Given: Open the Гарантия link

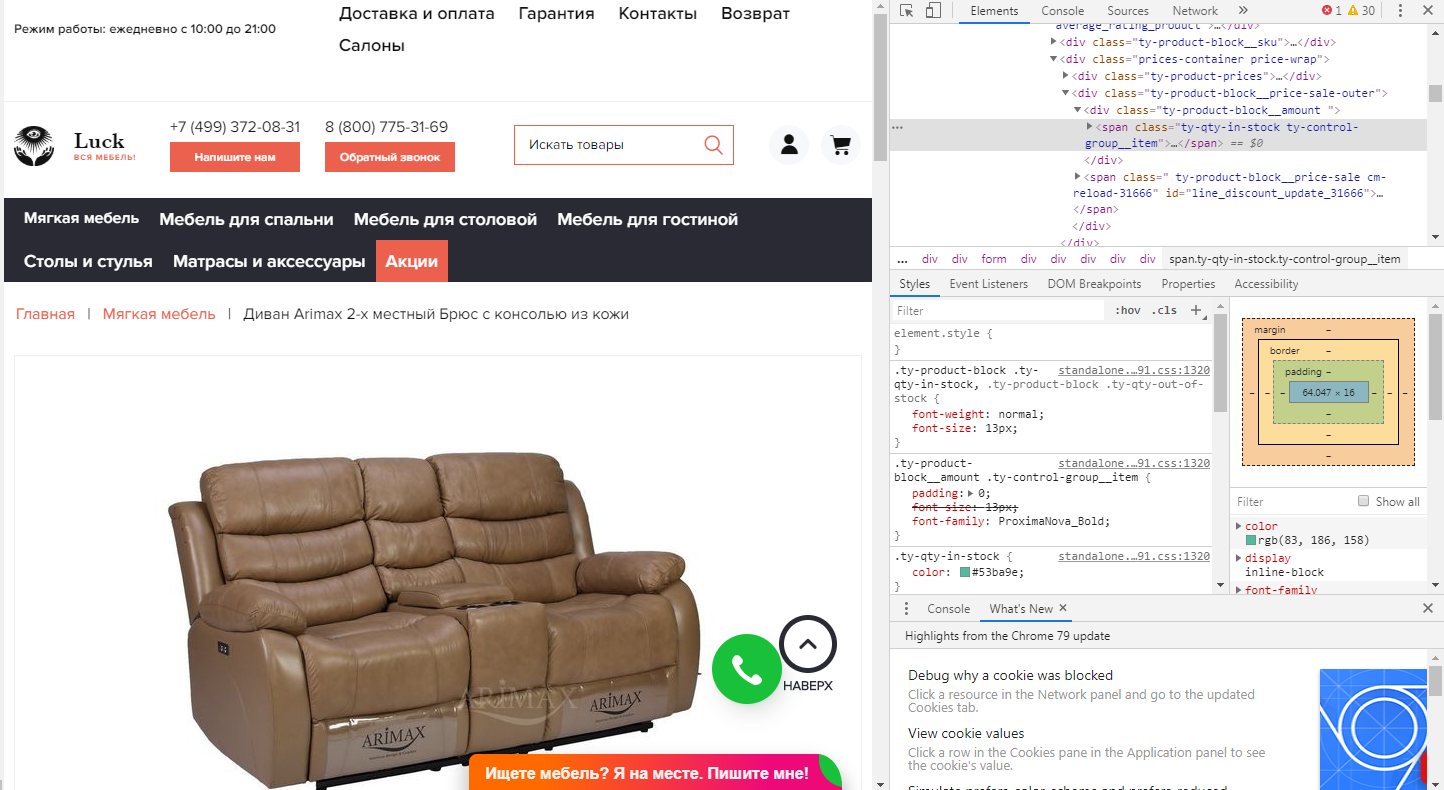Looking at the screenshot, I should [556, 13].
